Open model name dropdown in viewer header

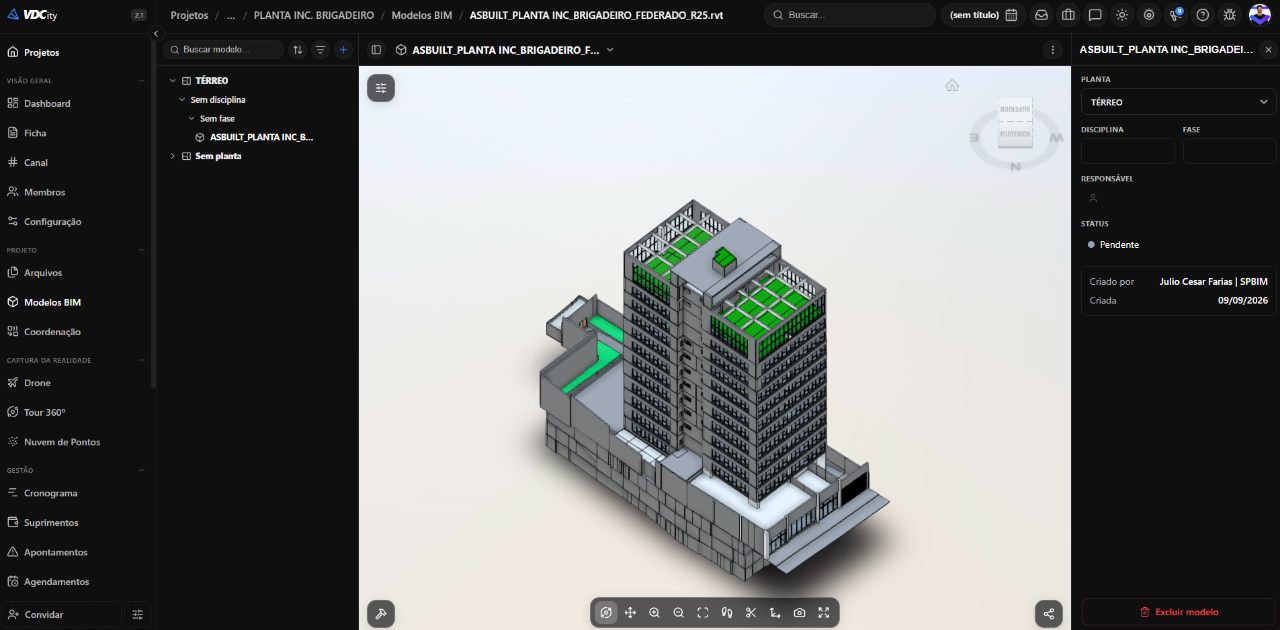(x=610, y=49)
